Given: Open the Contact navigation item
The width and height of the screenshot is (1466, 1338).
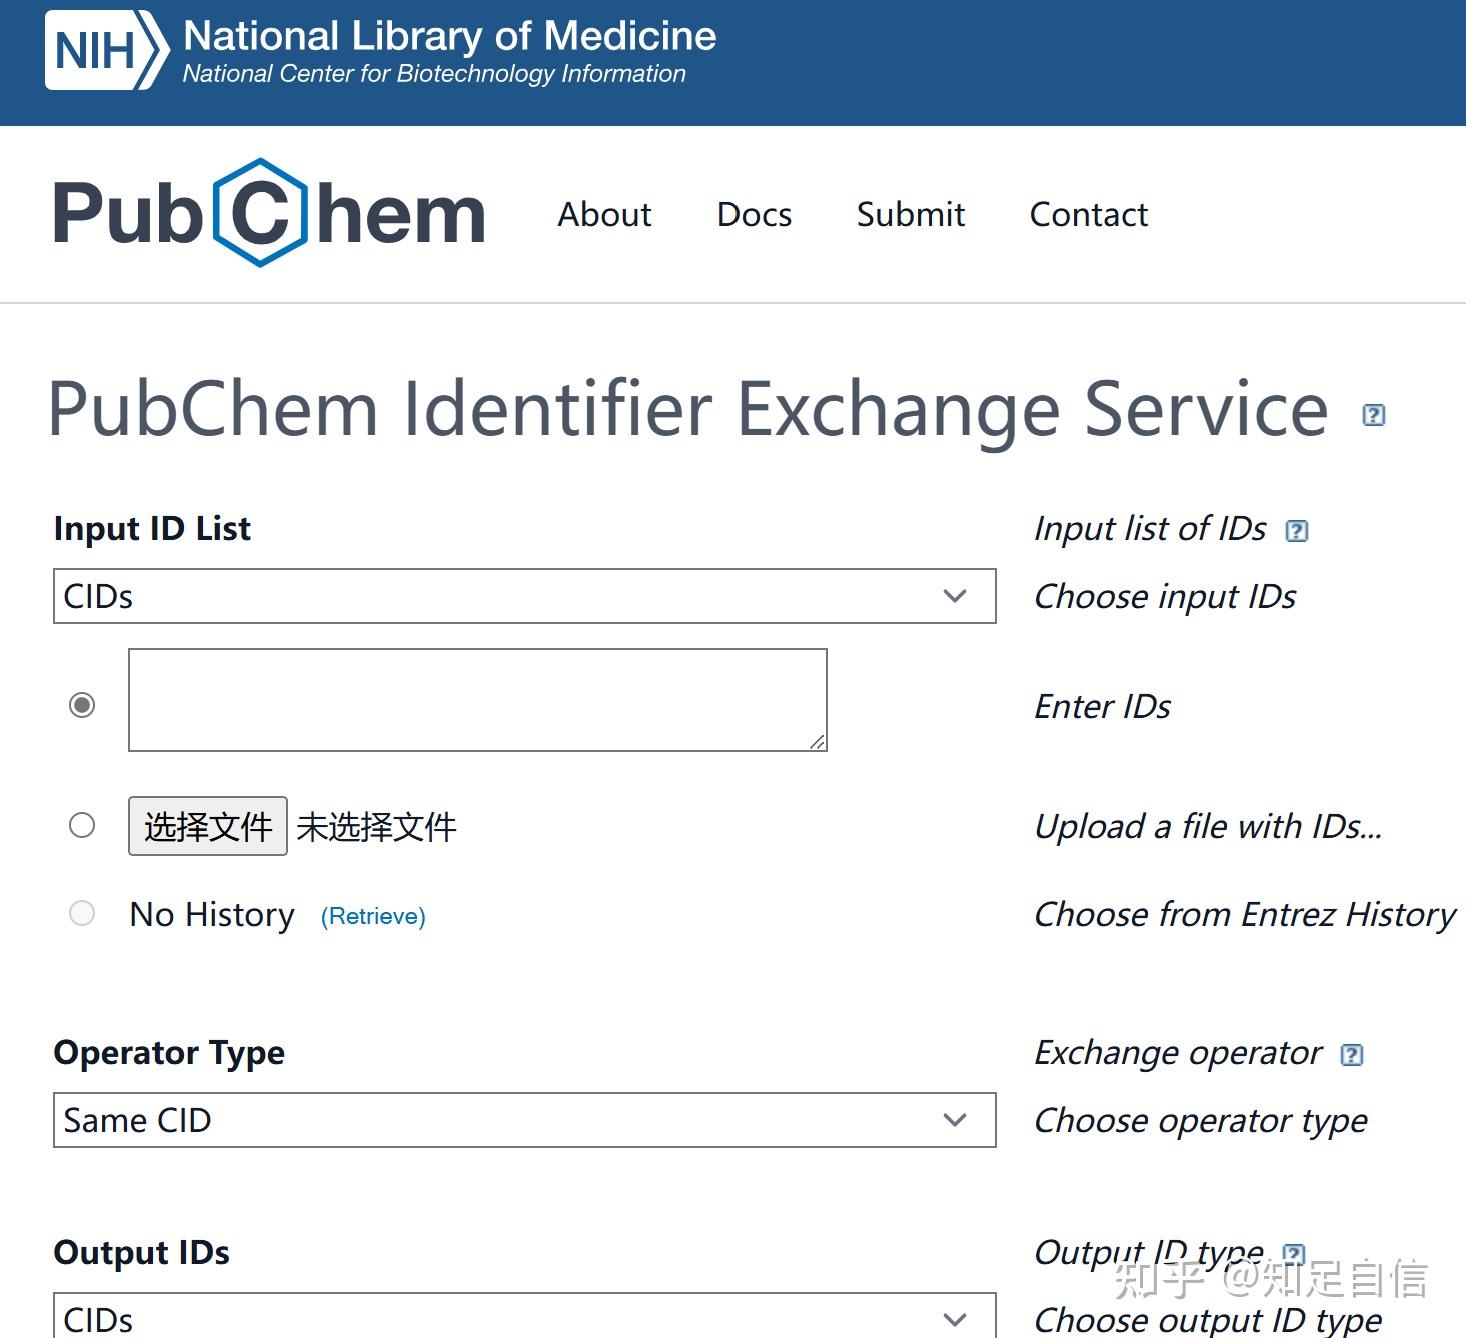Looking at the screenshot, I should [1088, 214].
